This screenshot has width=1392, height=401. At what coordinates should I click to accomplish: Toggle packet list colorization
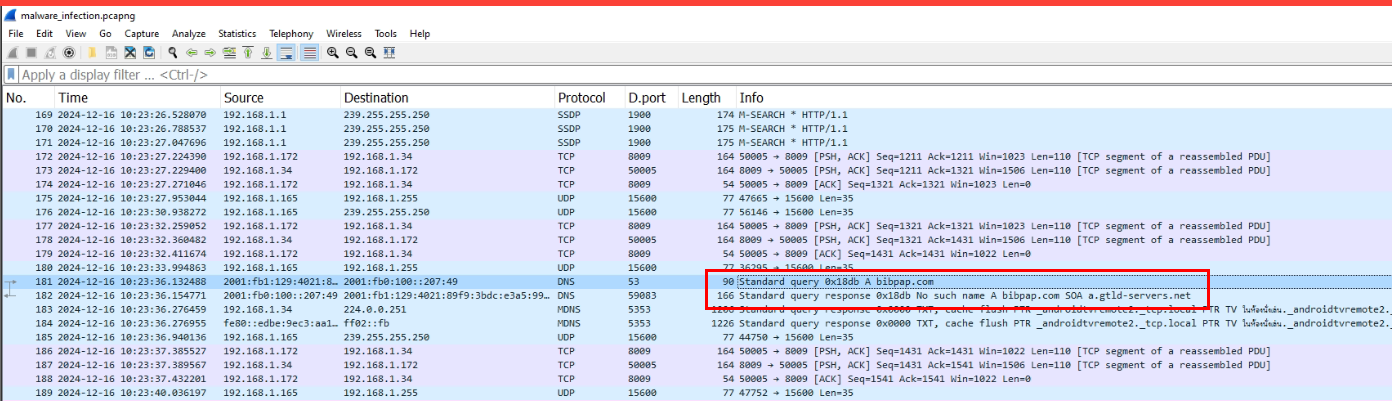click(309, 52)
